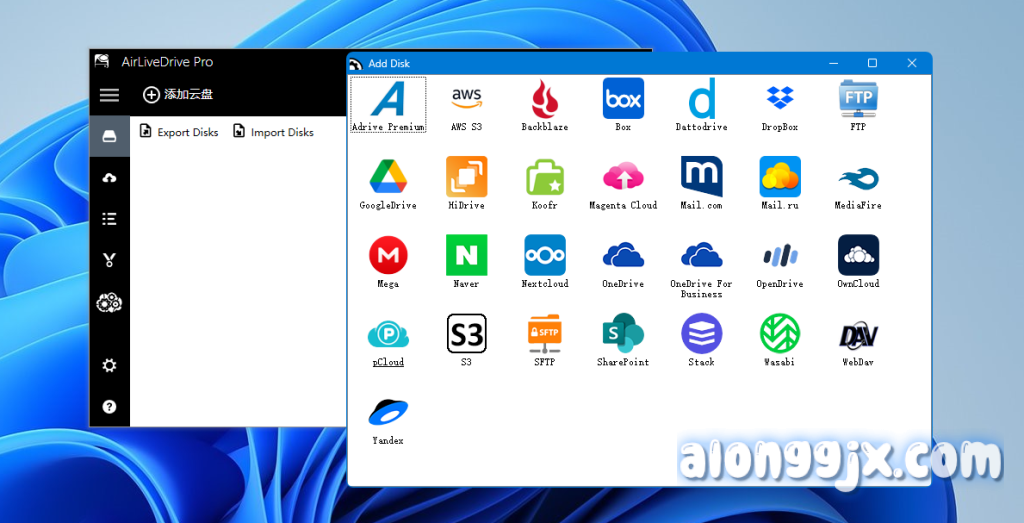Image resolution: width=1024 pixels, height=523 pixels.
Task: Open the hamburger menu in AirLiveDrive
Action: [x=109, y=95]
